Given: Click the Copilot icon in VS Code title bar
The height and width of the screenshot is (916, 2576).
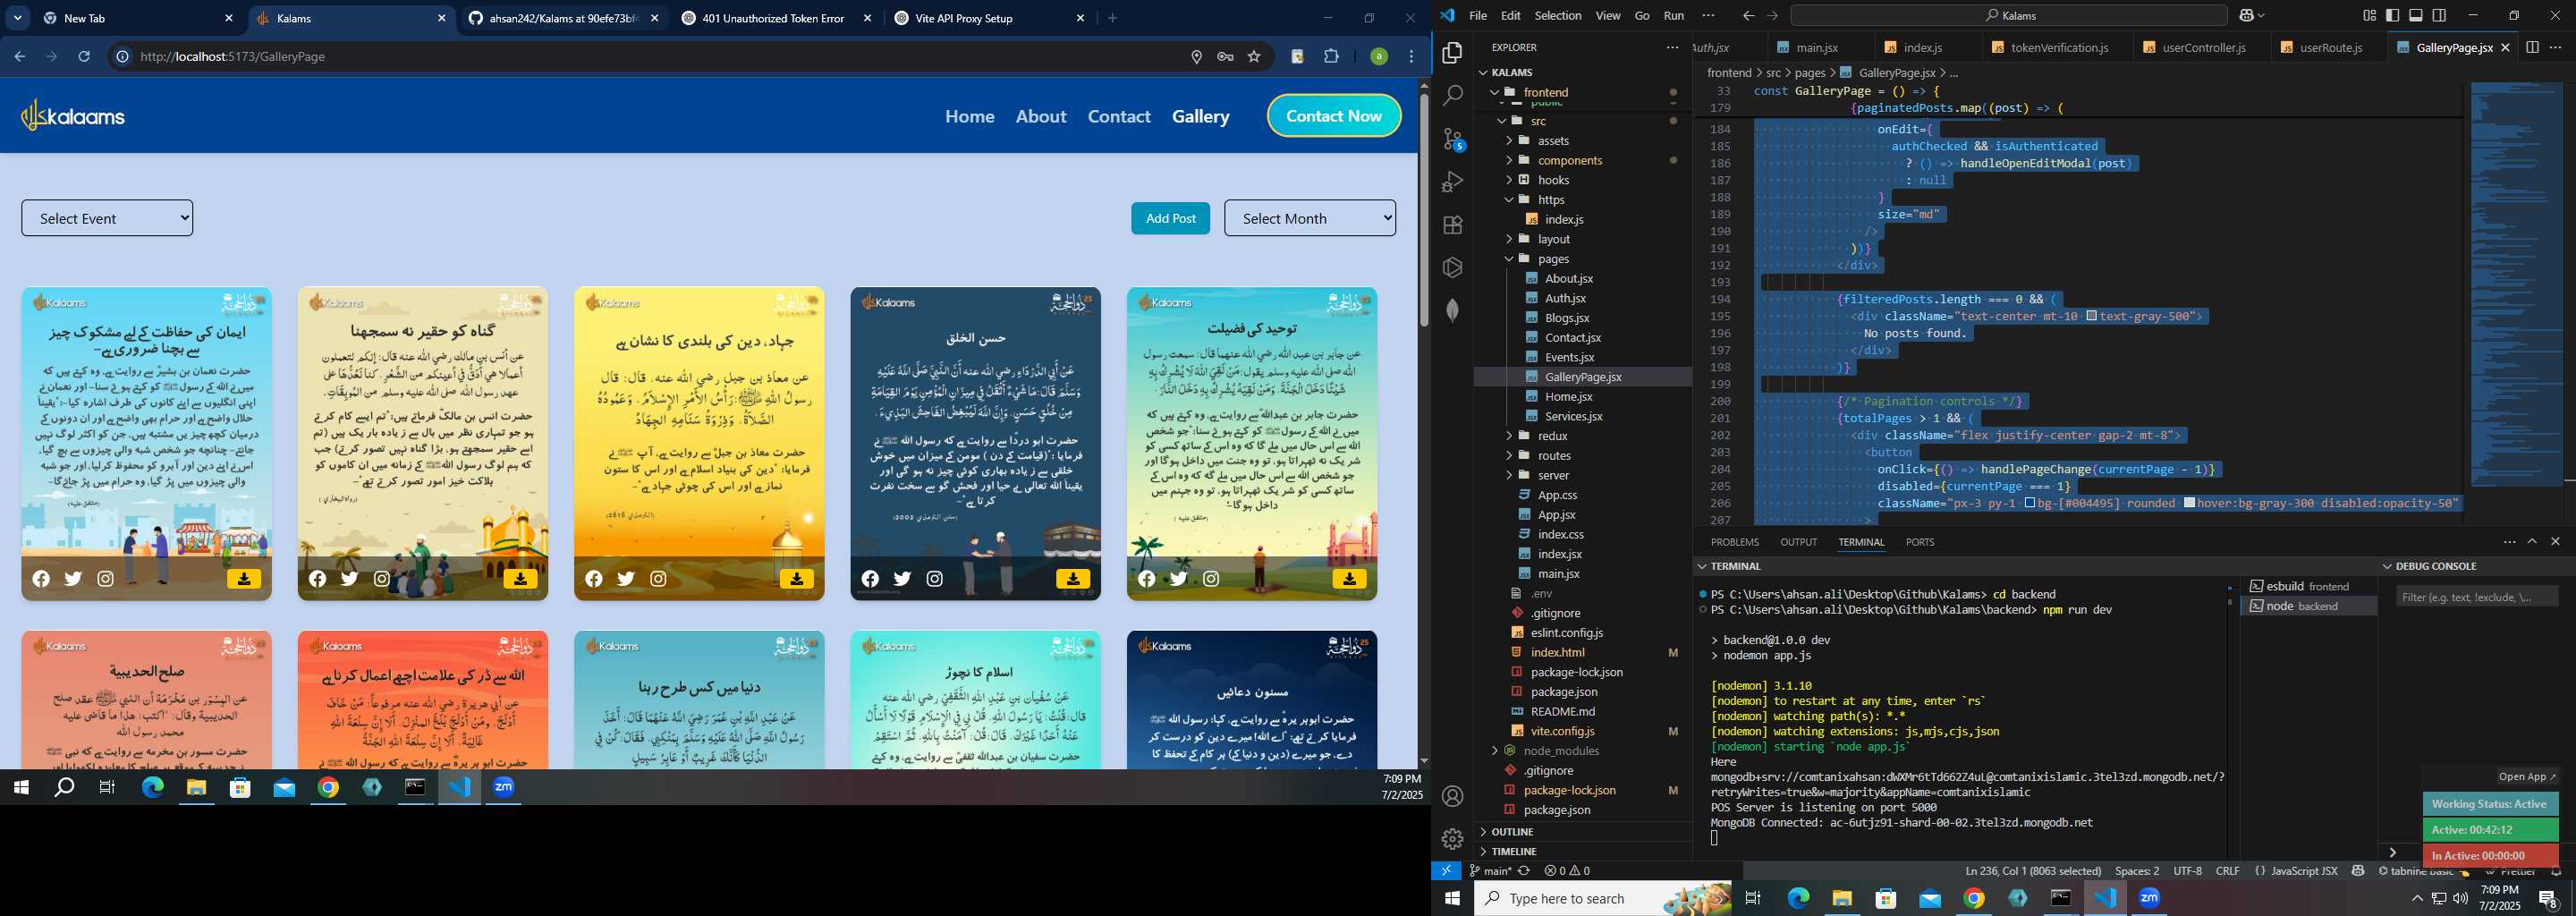Looking at the screenshot, I should (x=2246, y=15).
